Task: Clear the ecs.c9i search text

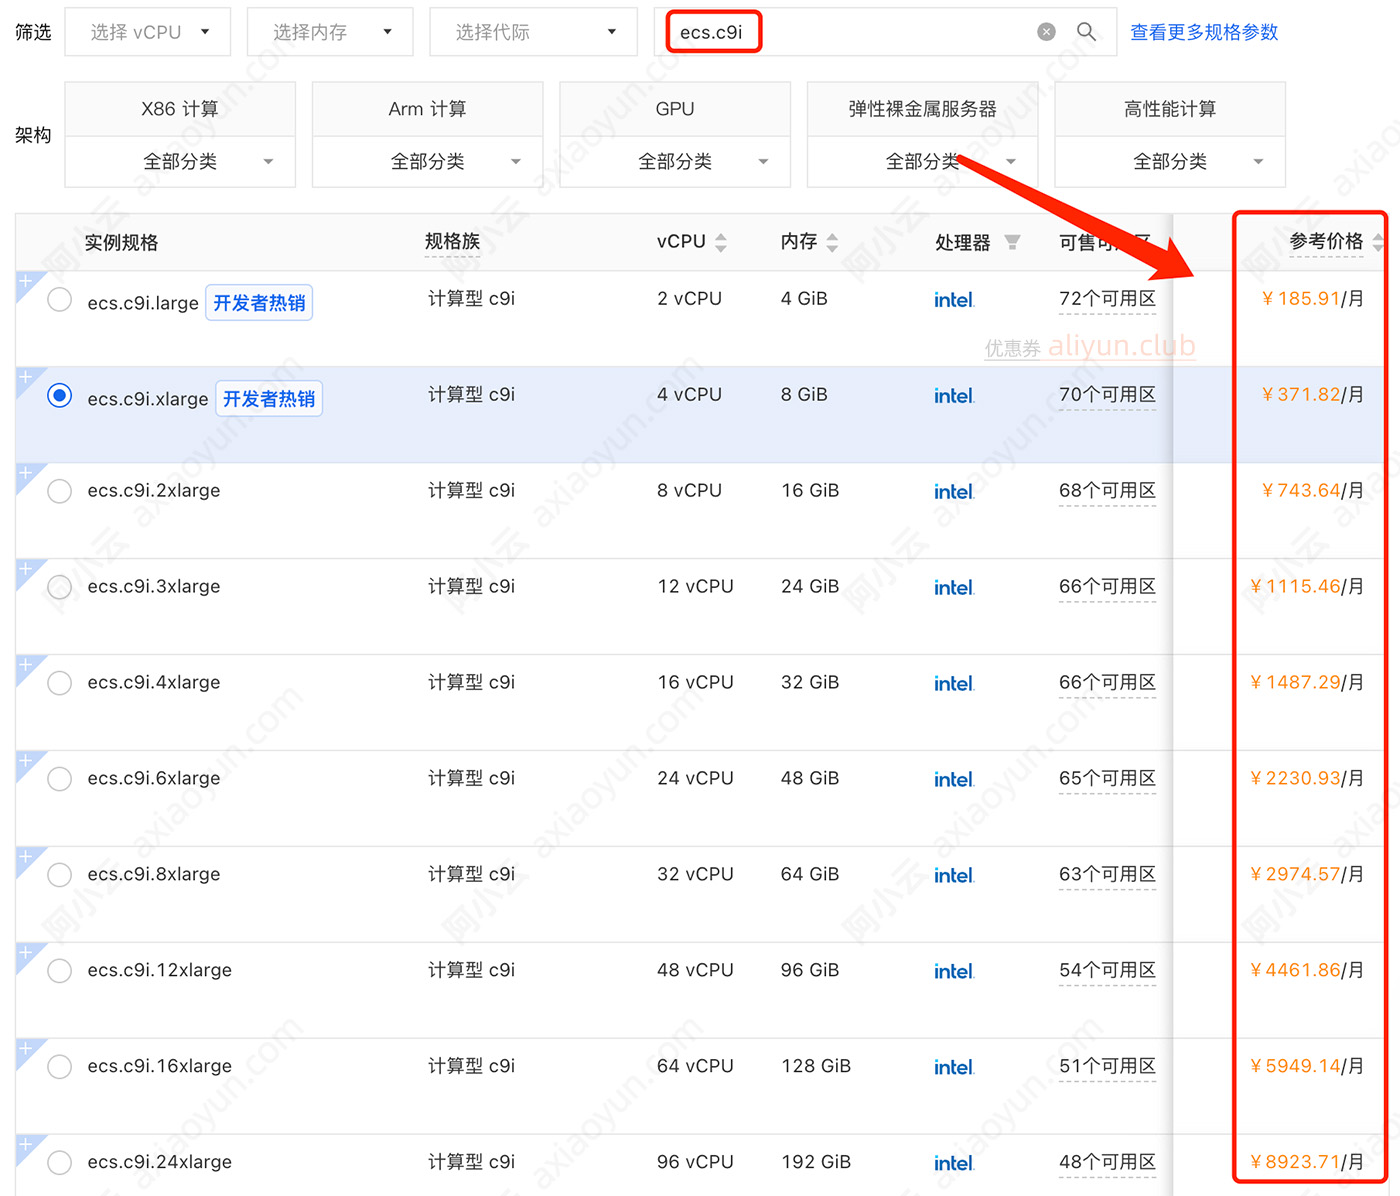Action: point(1046,32)
